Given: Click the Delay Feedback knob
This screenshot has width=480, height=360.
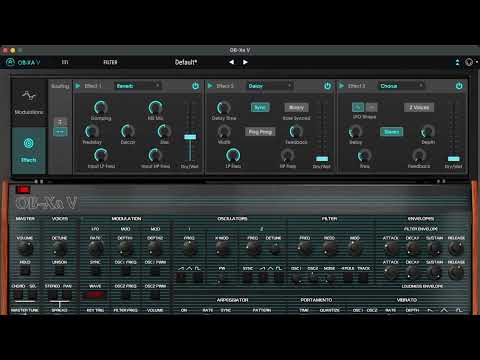Looking at the screenshot, I should 296,131.
